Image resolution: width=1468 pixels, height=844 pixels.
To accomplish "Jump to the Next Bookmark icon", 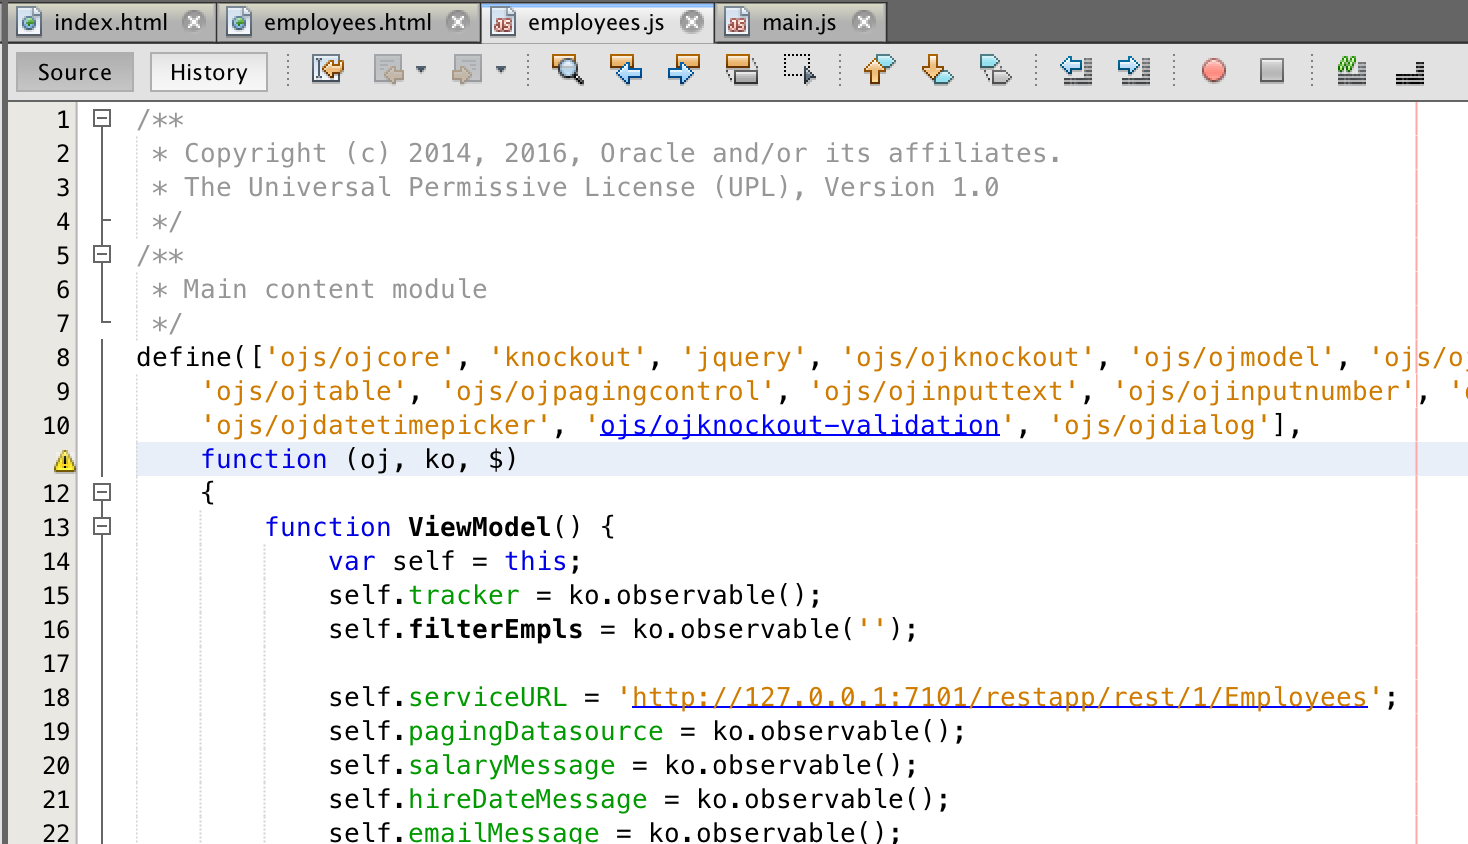I will click(937, 71).
